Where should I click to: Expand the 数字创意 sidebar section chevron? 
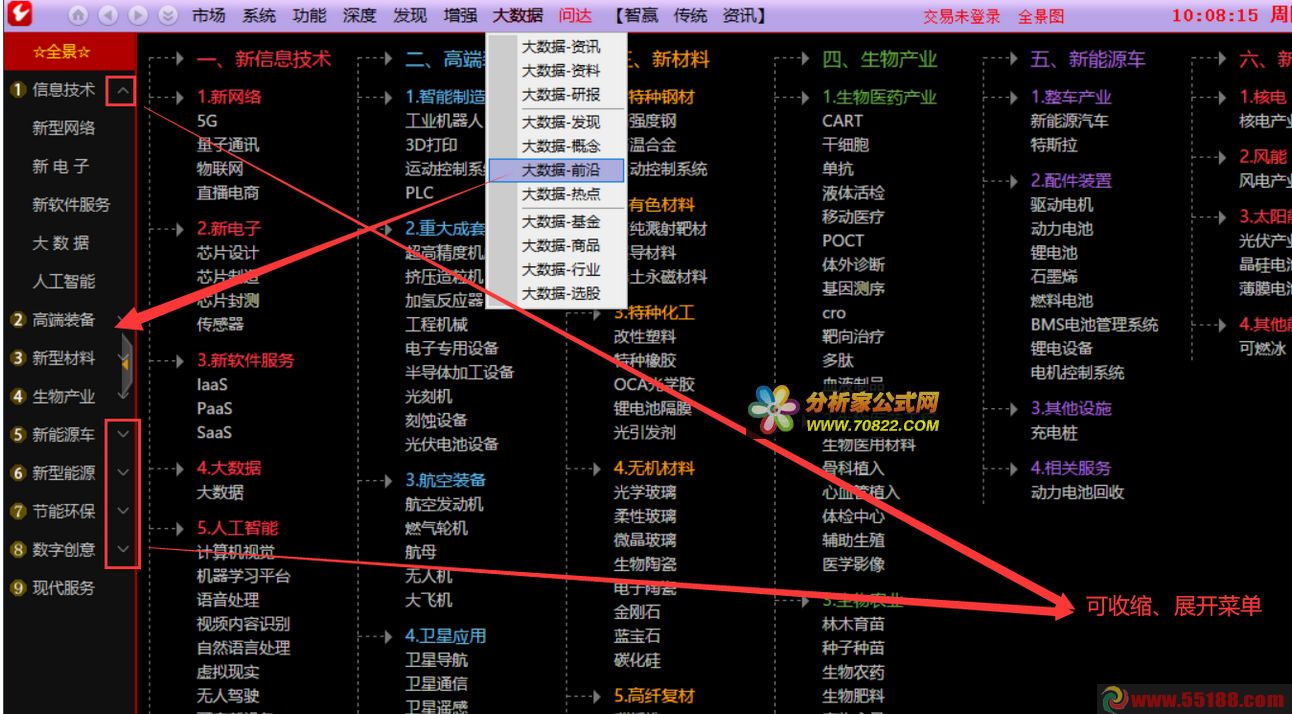click(122, 548)
